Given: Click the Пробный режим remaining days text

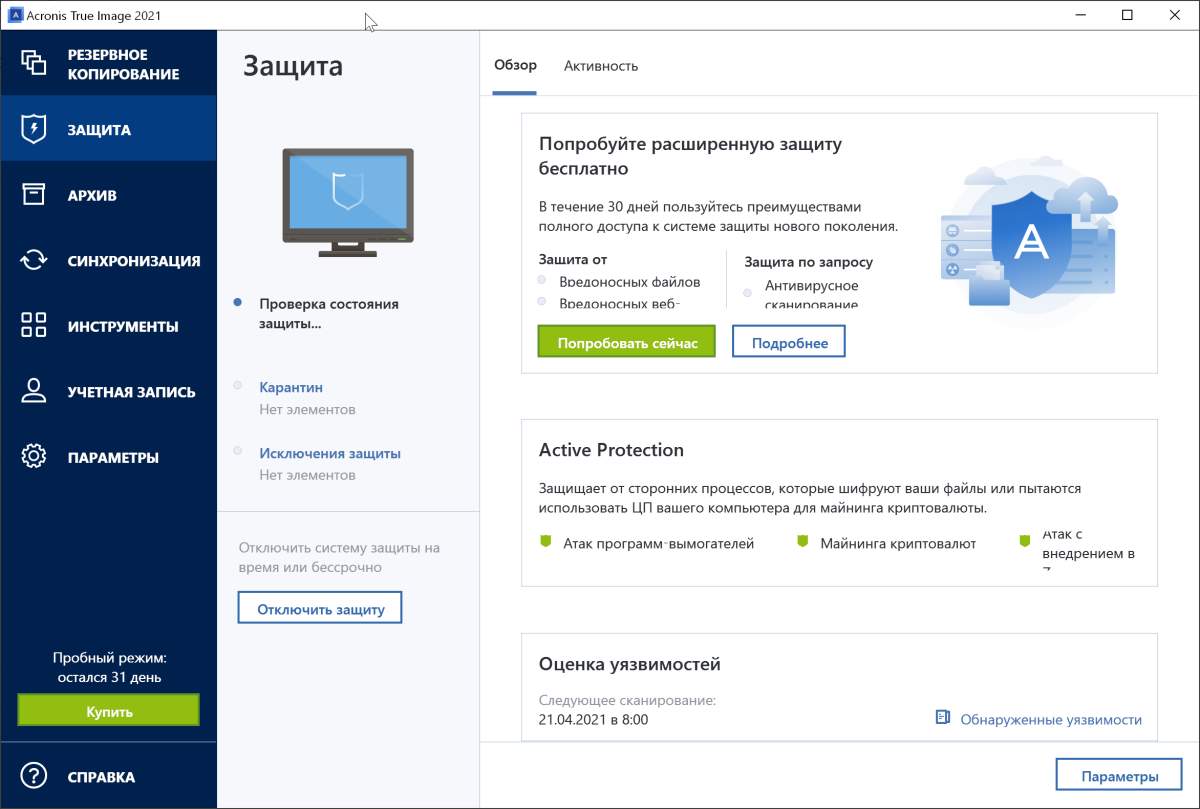Looking at the screenshot, I should pos(109,668).
